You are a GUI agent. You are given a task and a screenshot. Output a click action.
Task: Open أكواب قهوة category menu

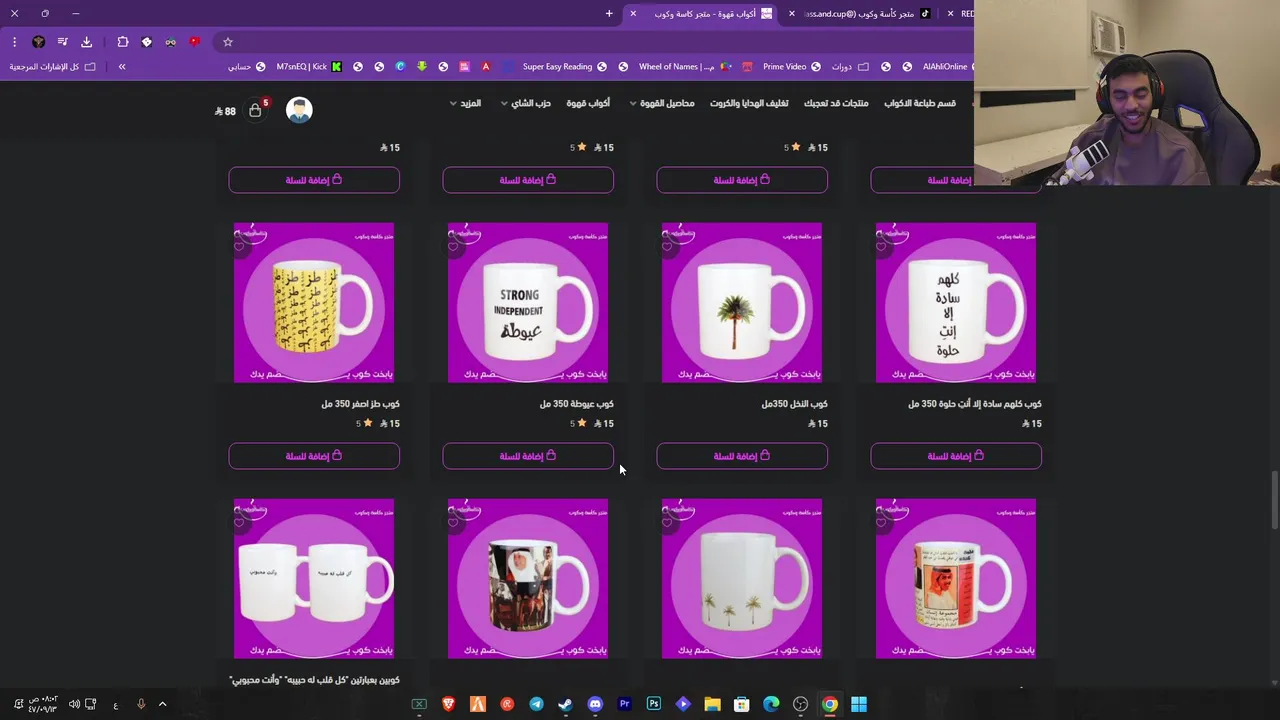click(588, 103)
